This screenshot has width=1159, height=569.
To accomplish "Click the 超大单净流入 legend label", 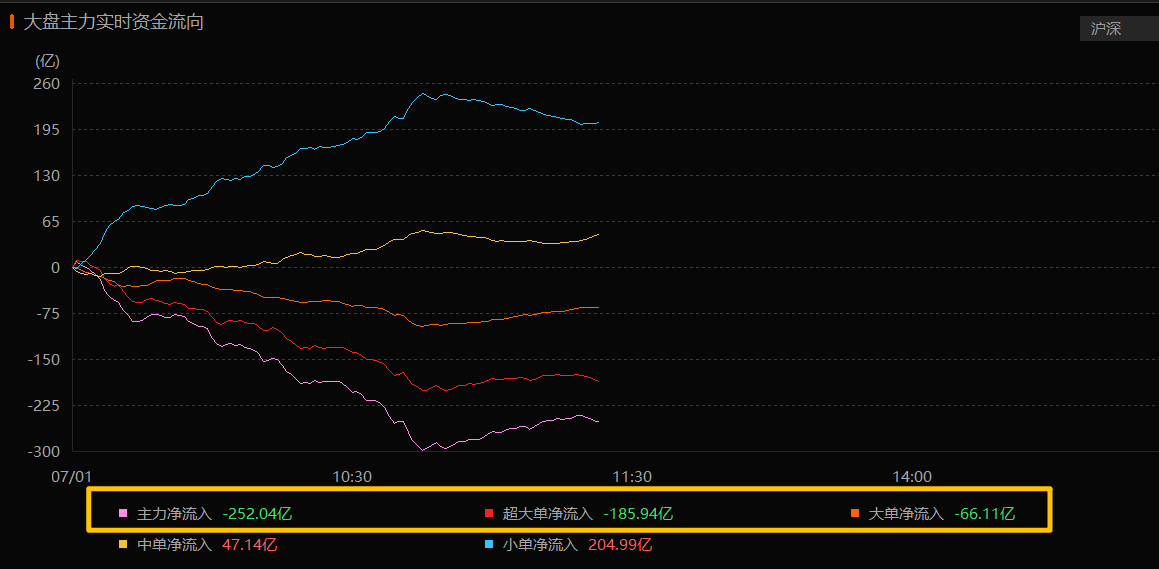I will pos(548,514).
